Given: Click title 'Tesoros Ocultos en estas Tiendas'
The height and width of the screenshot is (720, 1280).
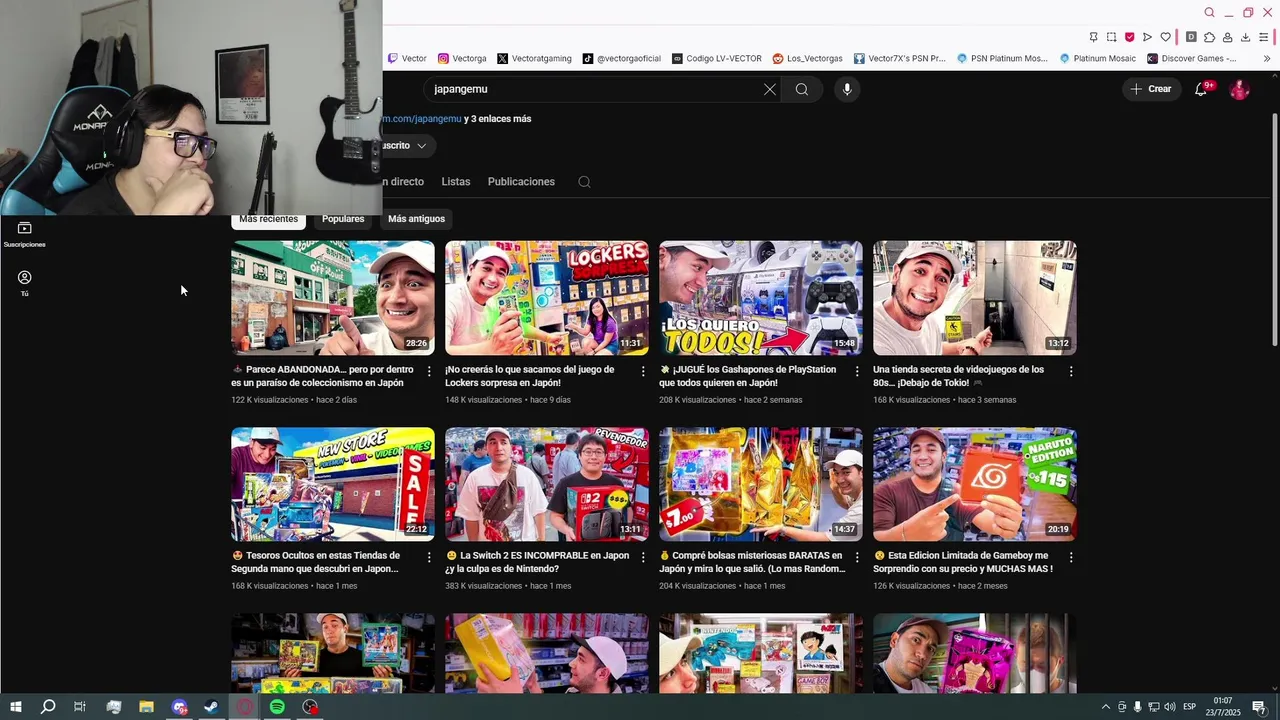Looking at the screenshot, I should (316, 562).
